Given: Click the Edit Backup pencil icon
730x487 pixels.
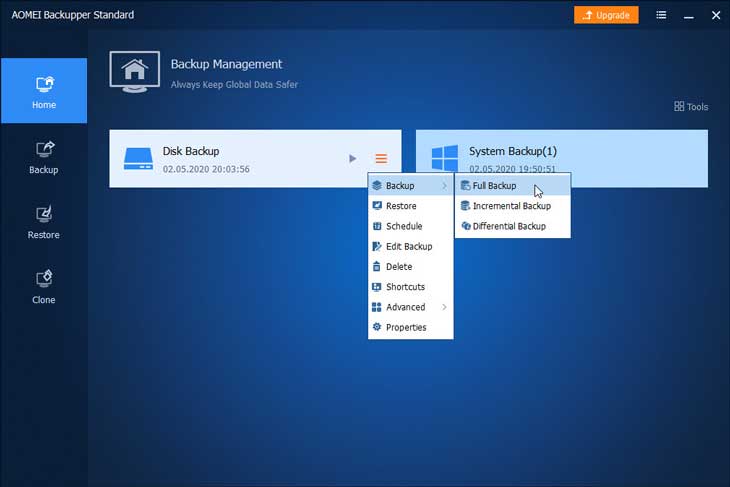Looking at the screenshot, I should point(377,246).
